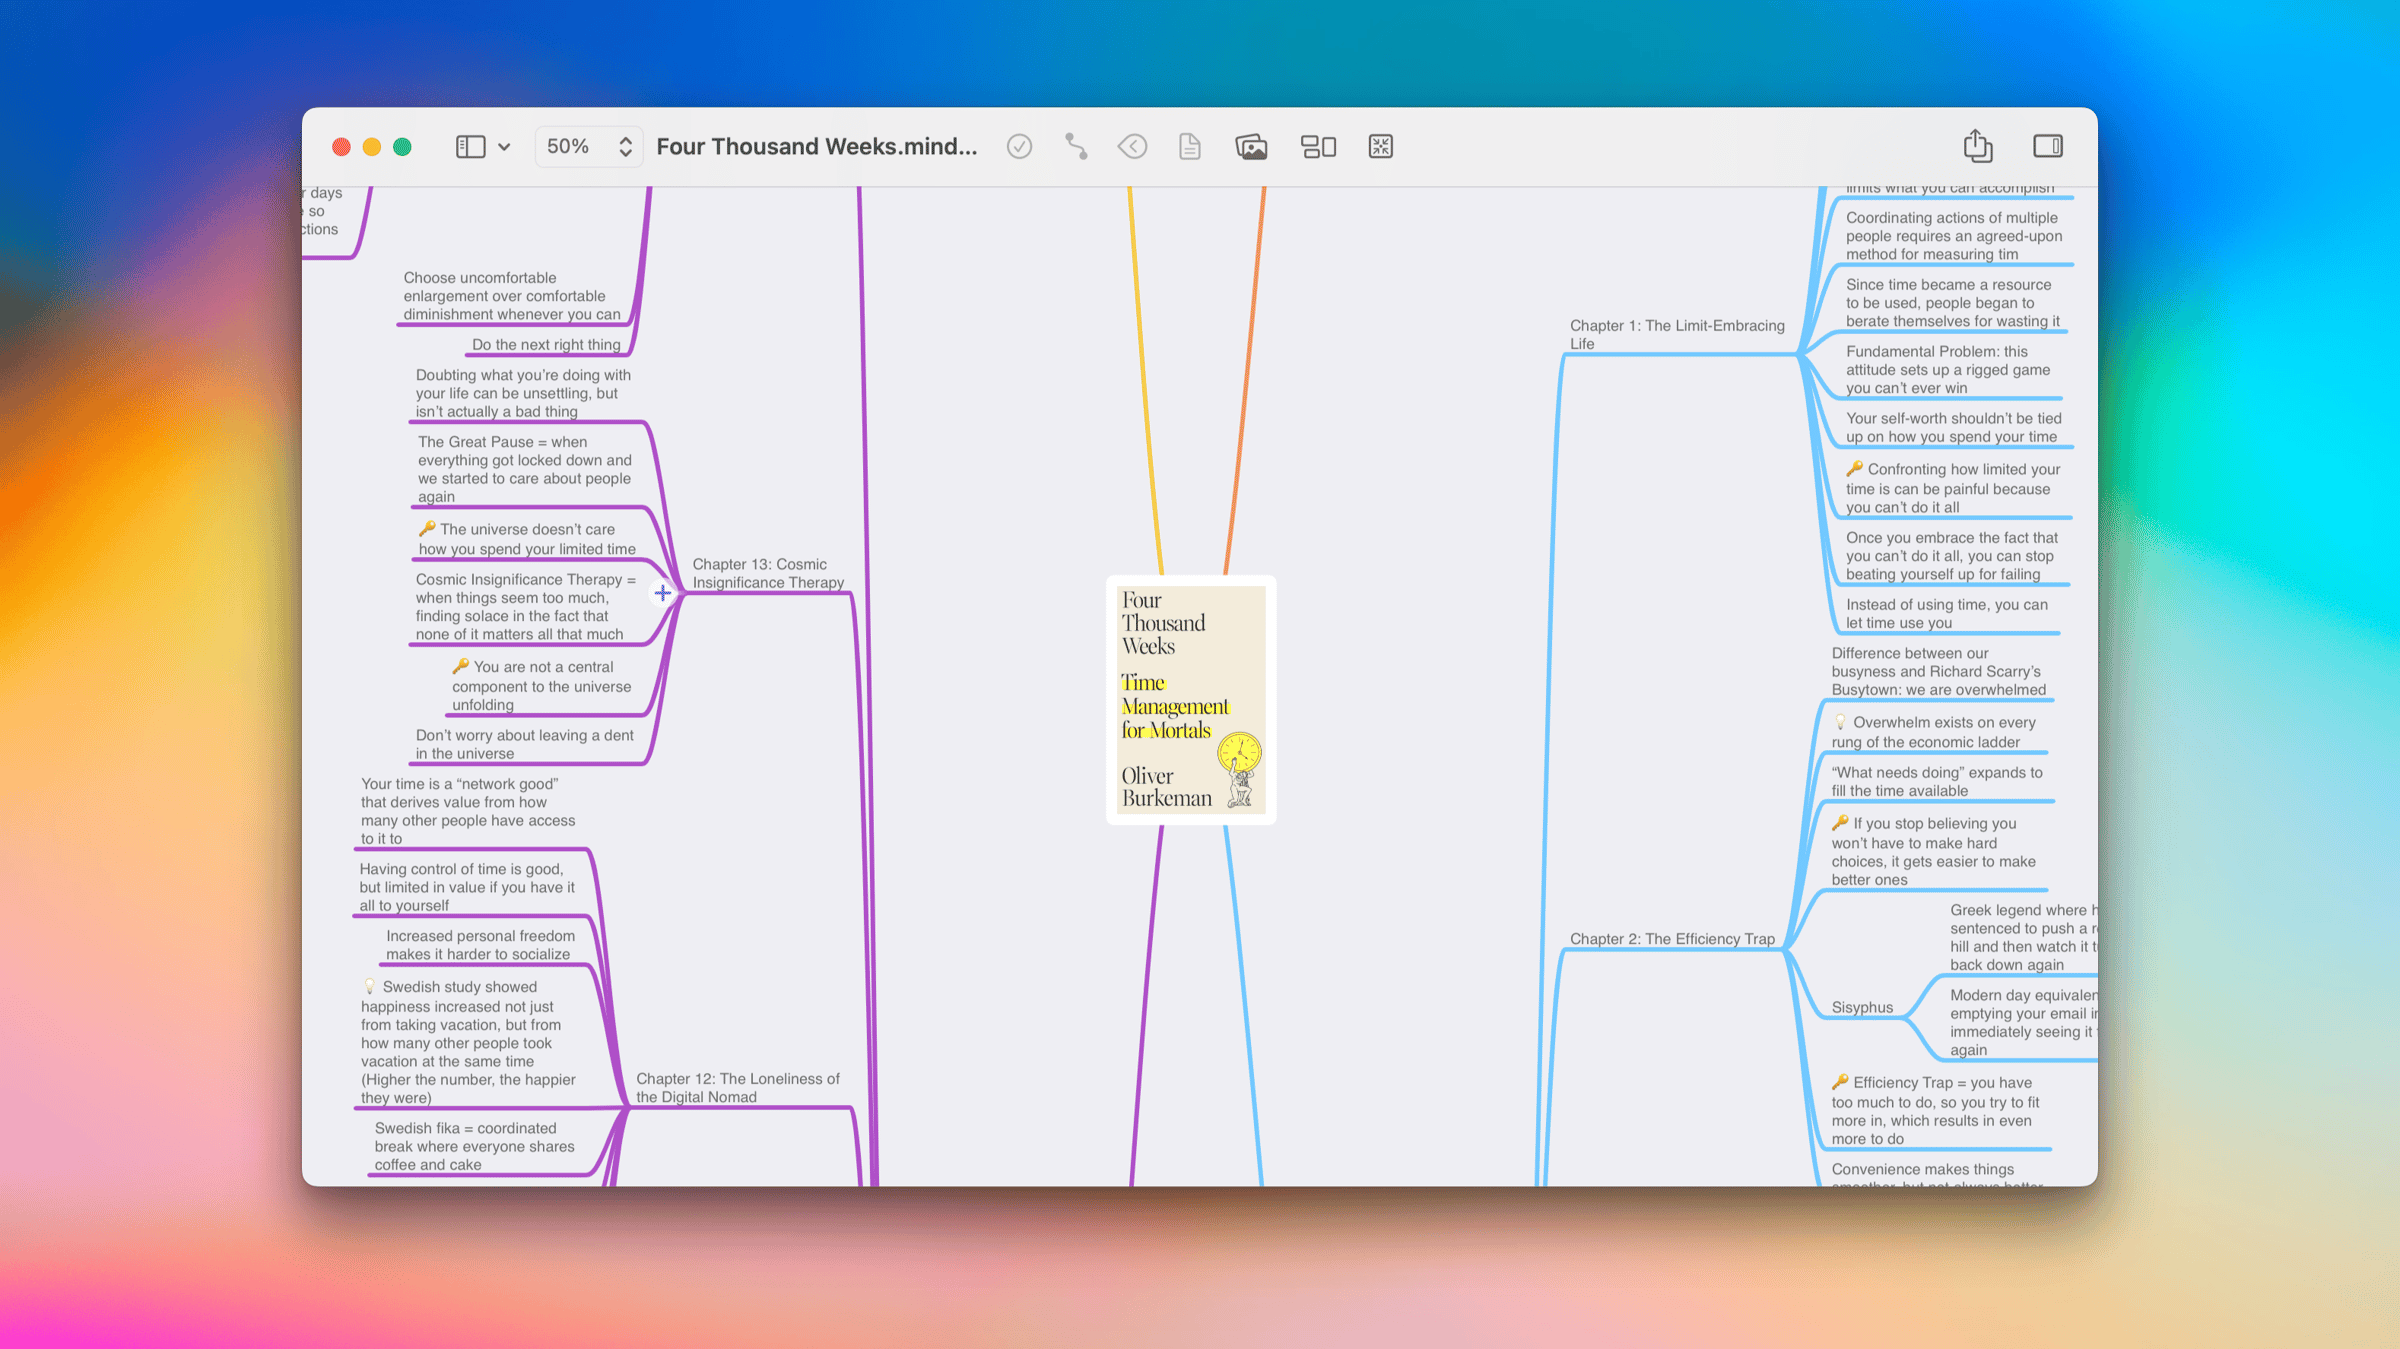Select Chapter 1: The Limit-Embracing Life node
The height and width of the screenshot is (1349, 2400).
pos(1676,334)
